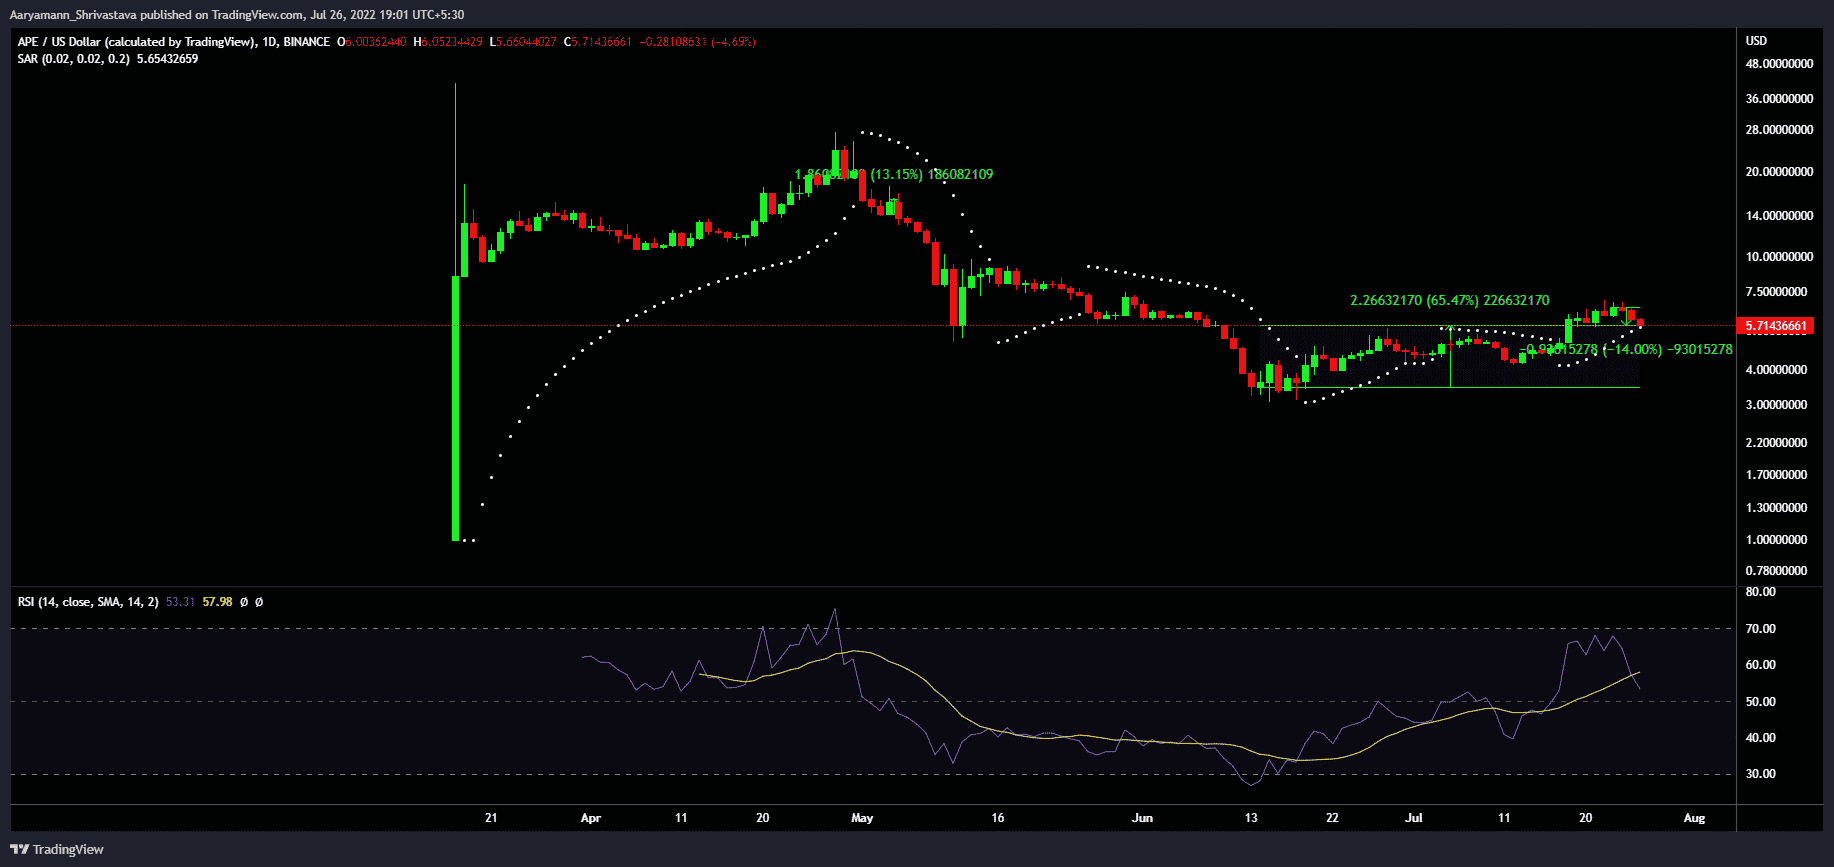
Task: Click the Apr label on the time axis
Action: click(x=591, y=818)
